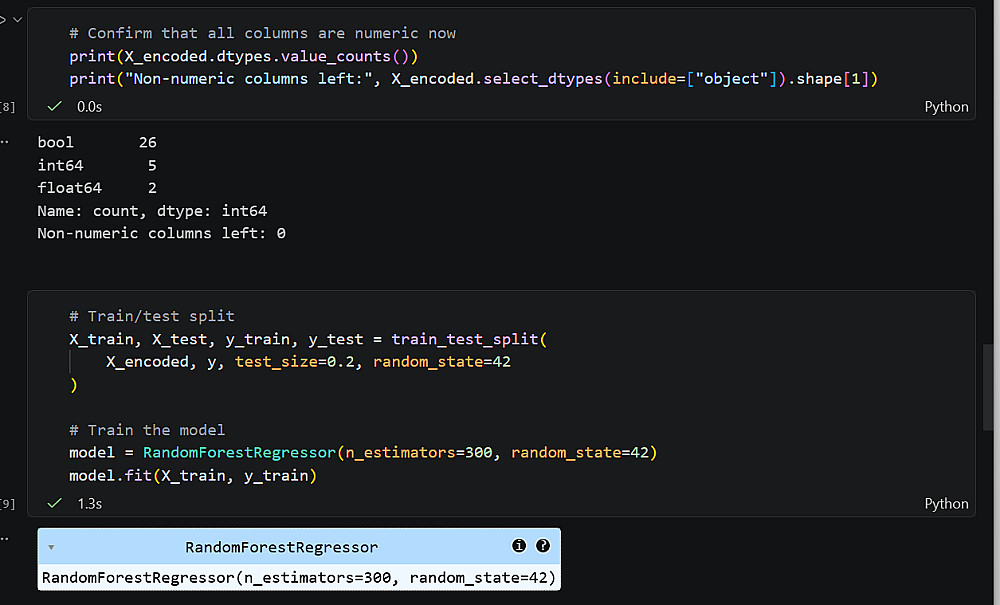1000x605 pixels.
Task: Click the RandomForestRegressor parameters text row
Action: tap(299, 577)
